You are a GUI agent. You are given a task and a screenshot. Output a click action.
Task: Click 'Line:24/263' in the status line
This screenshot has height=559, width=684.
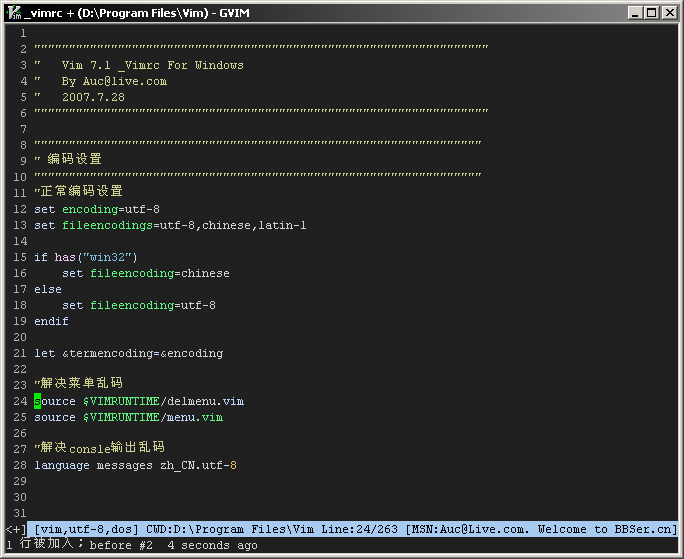point(359,529)
